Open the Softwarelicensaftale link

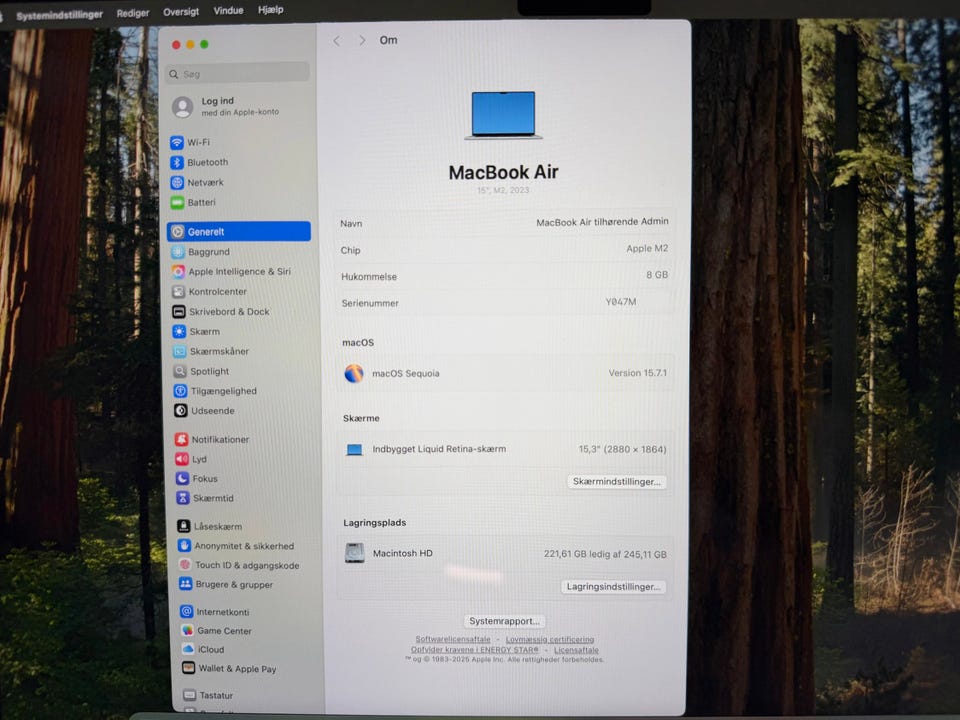[x=452, y=639]
